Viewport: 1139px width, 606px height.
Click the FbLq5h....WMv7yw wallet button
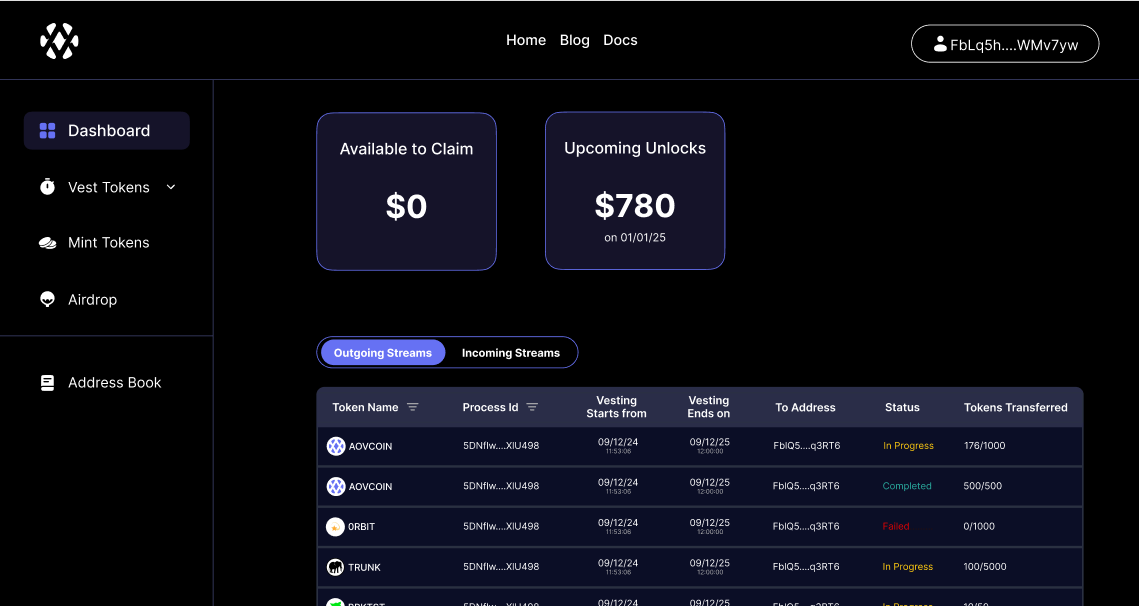(1004, 43)
